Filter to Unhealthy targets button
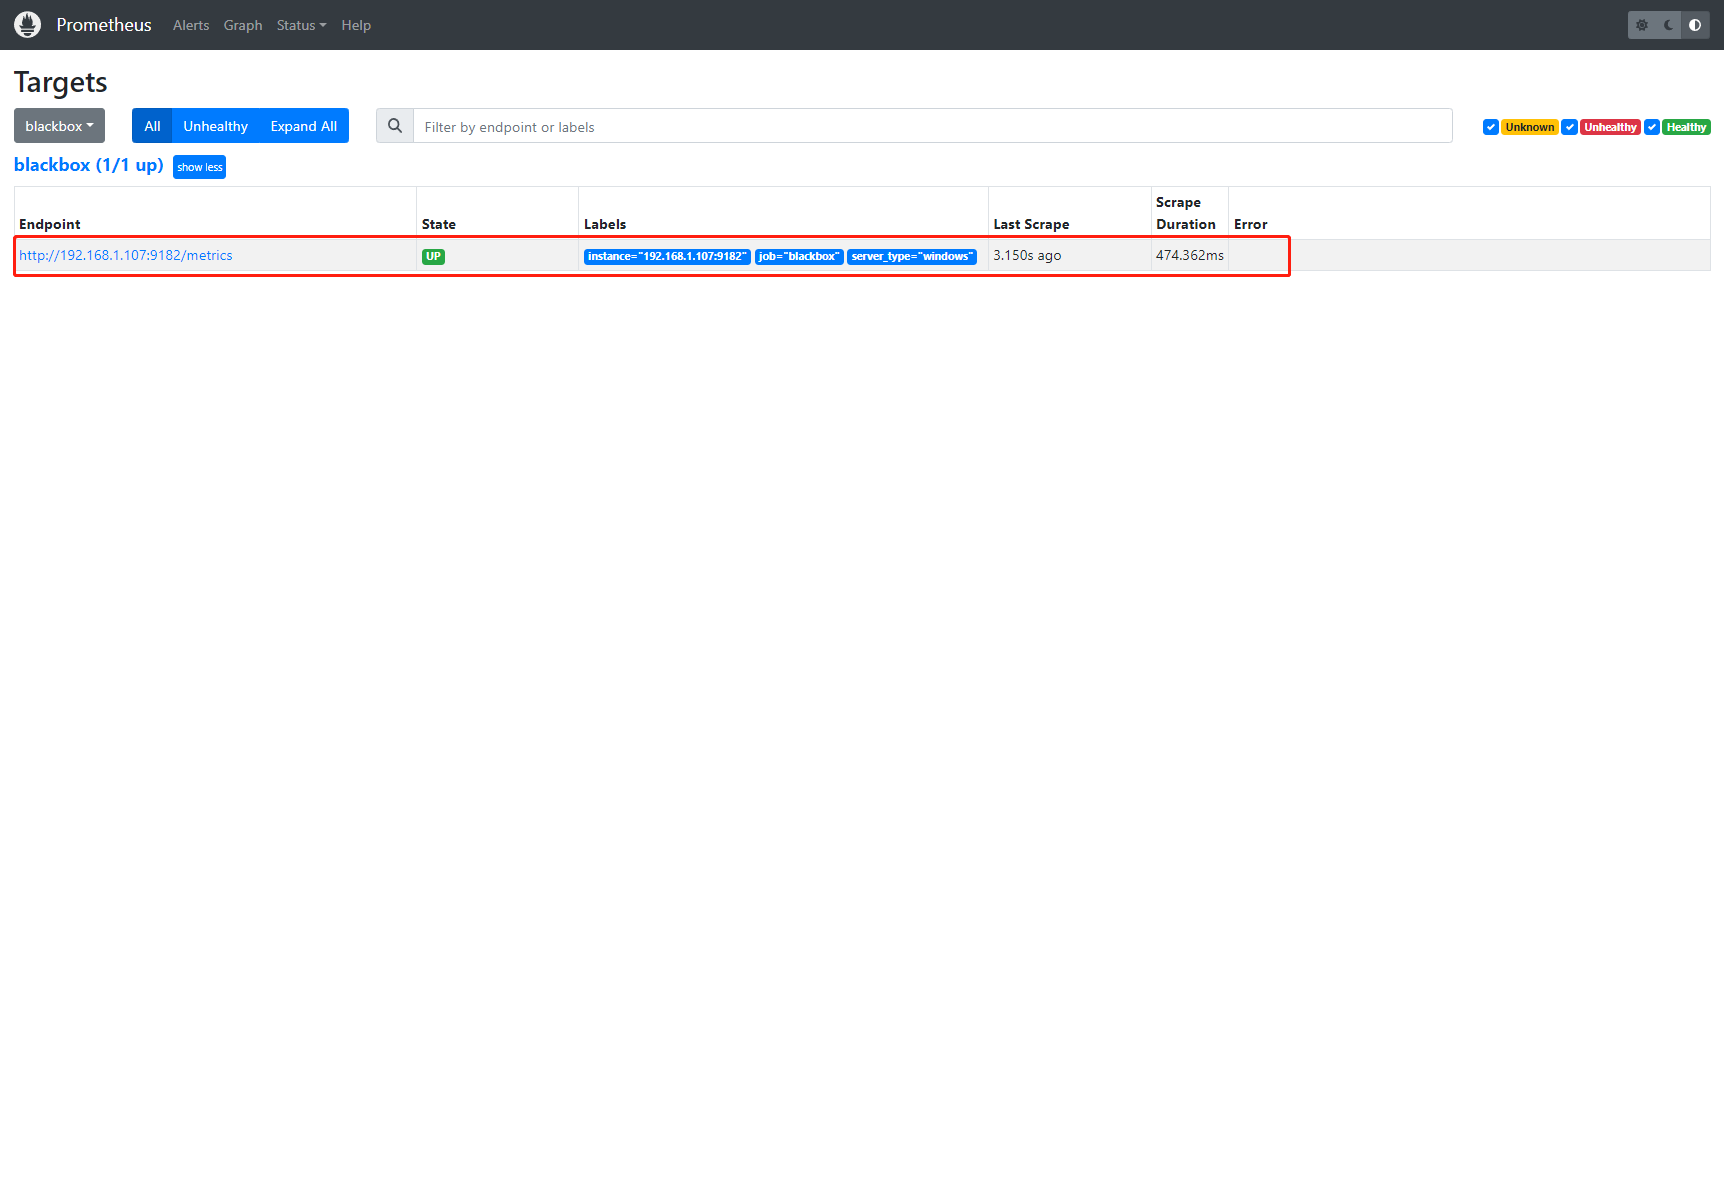The height and width of the screenshot is (1195, 1724). point(215,126)
